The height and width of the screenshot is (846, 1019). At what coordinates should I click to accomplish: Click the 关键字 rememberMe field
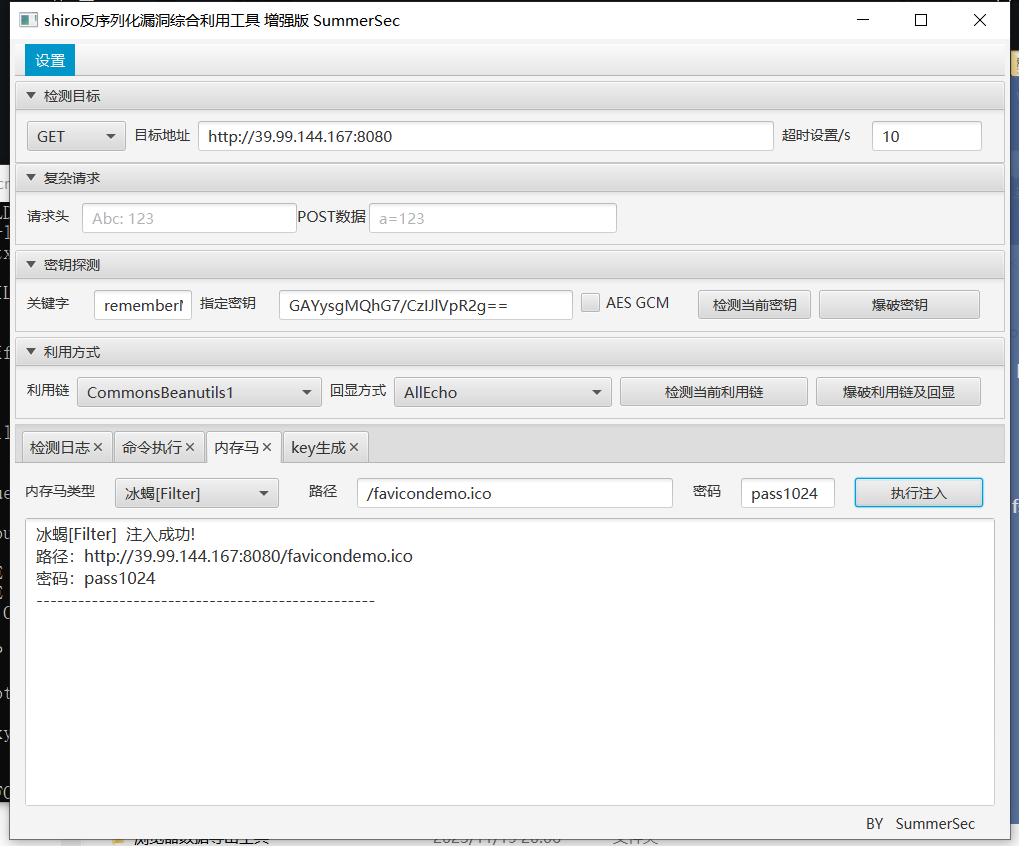click(143, 305)
